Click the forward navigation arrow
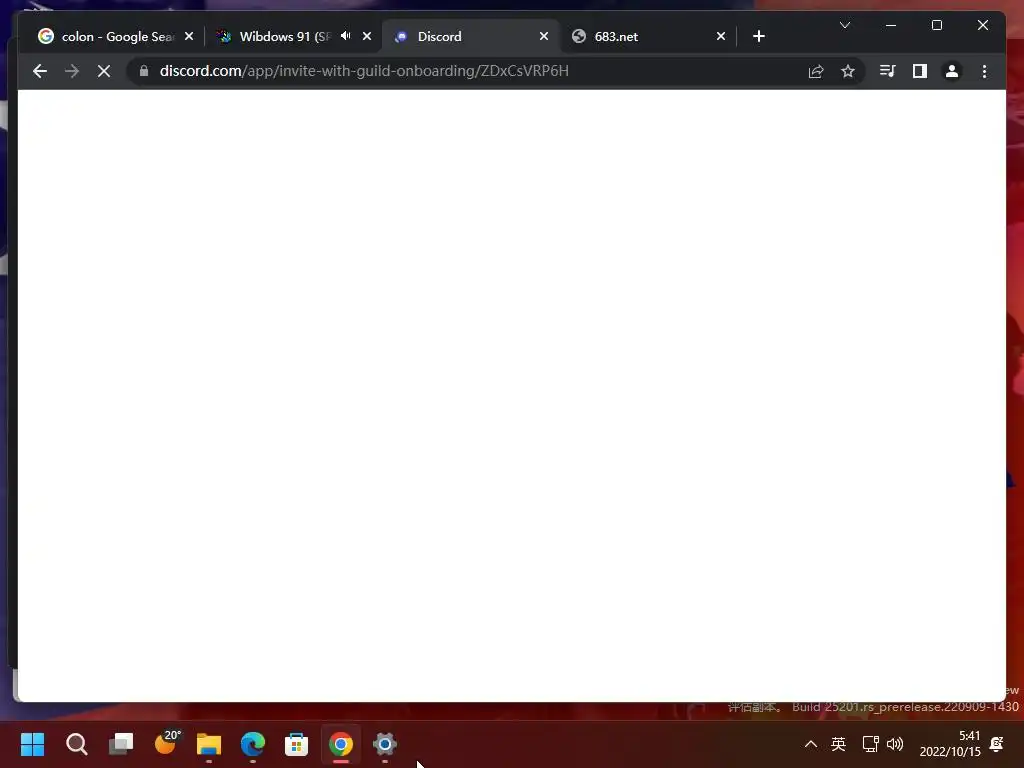 click(x=72, y=71)
